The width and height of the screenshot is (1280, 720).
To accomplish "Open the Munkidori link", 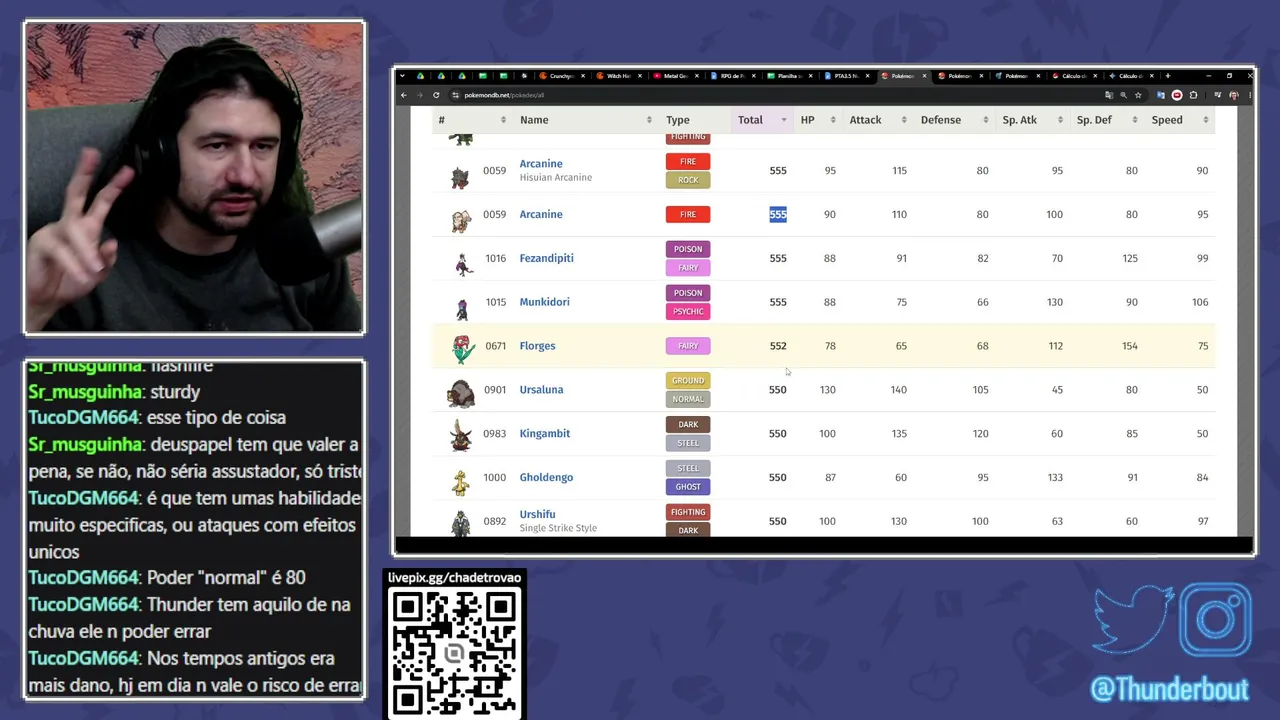I will pos(544,302).
